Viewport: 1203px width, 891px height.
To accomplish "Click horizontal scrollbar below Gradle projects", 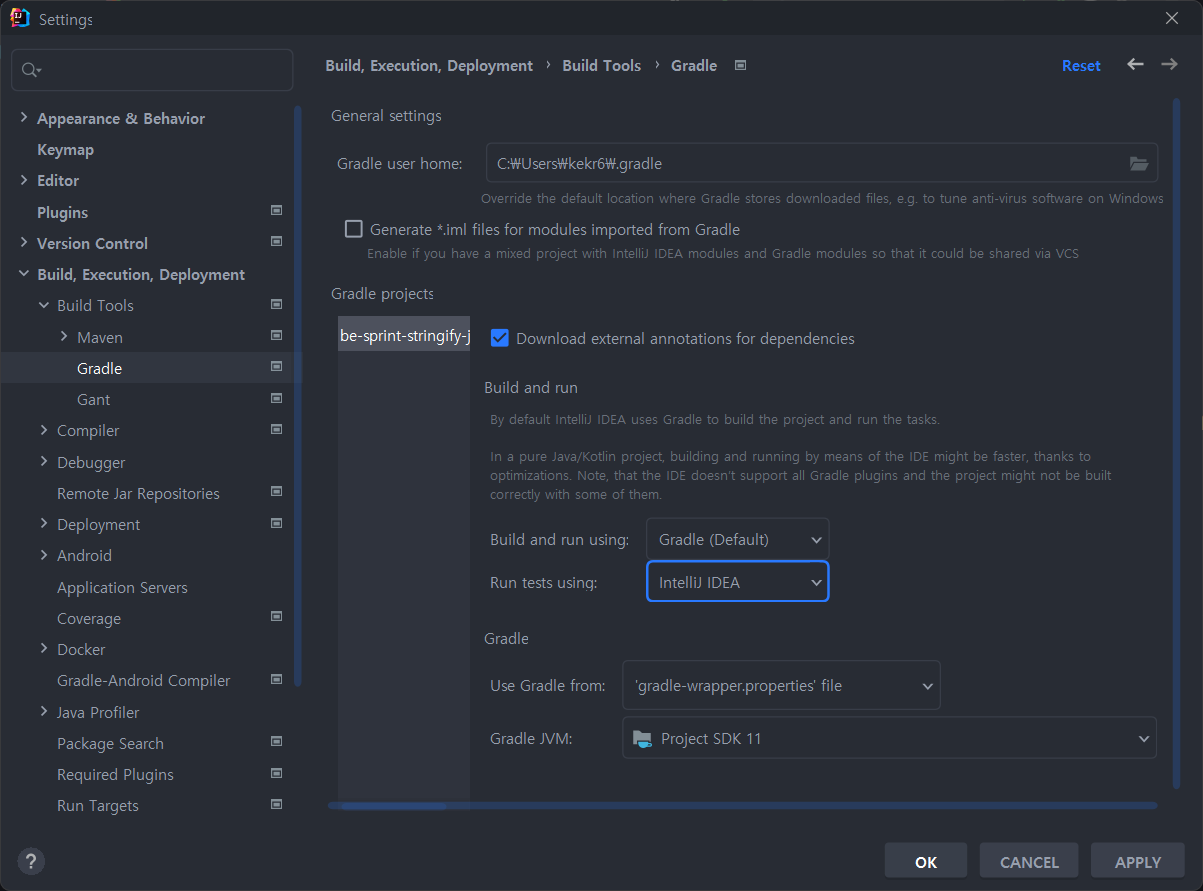I will (x=742, y=805).
